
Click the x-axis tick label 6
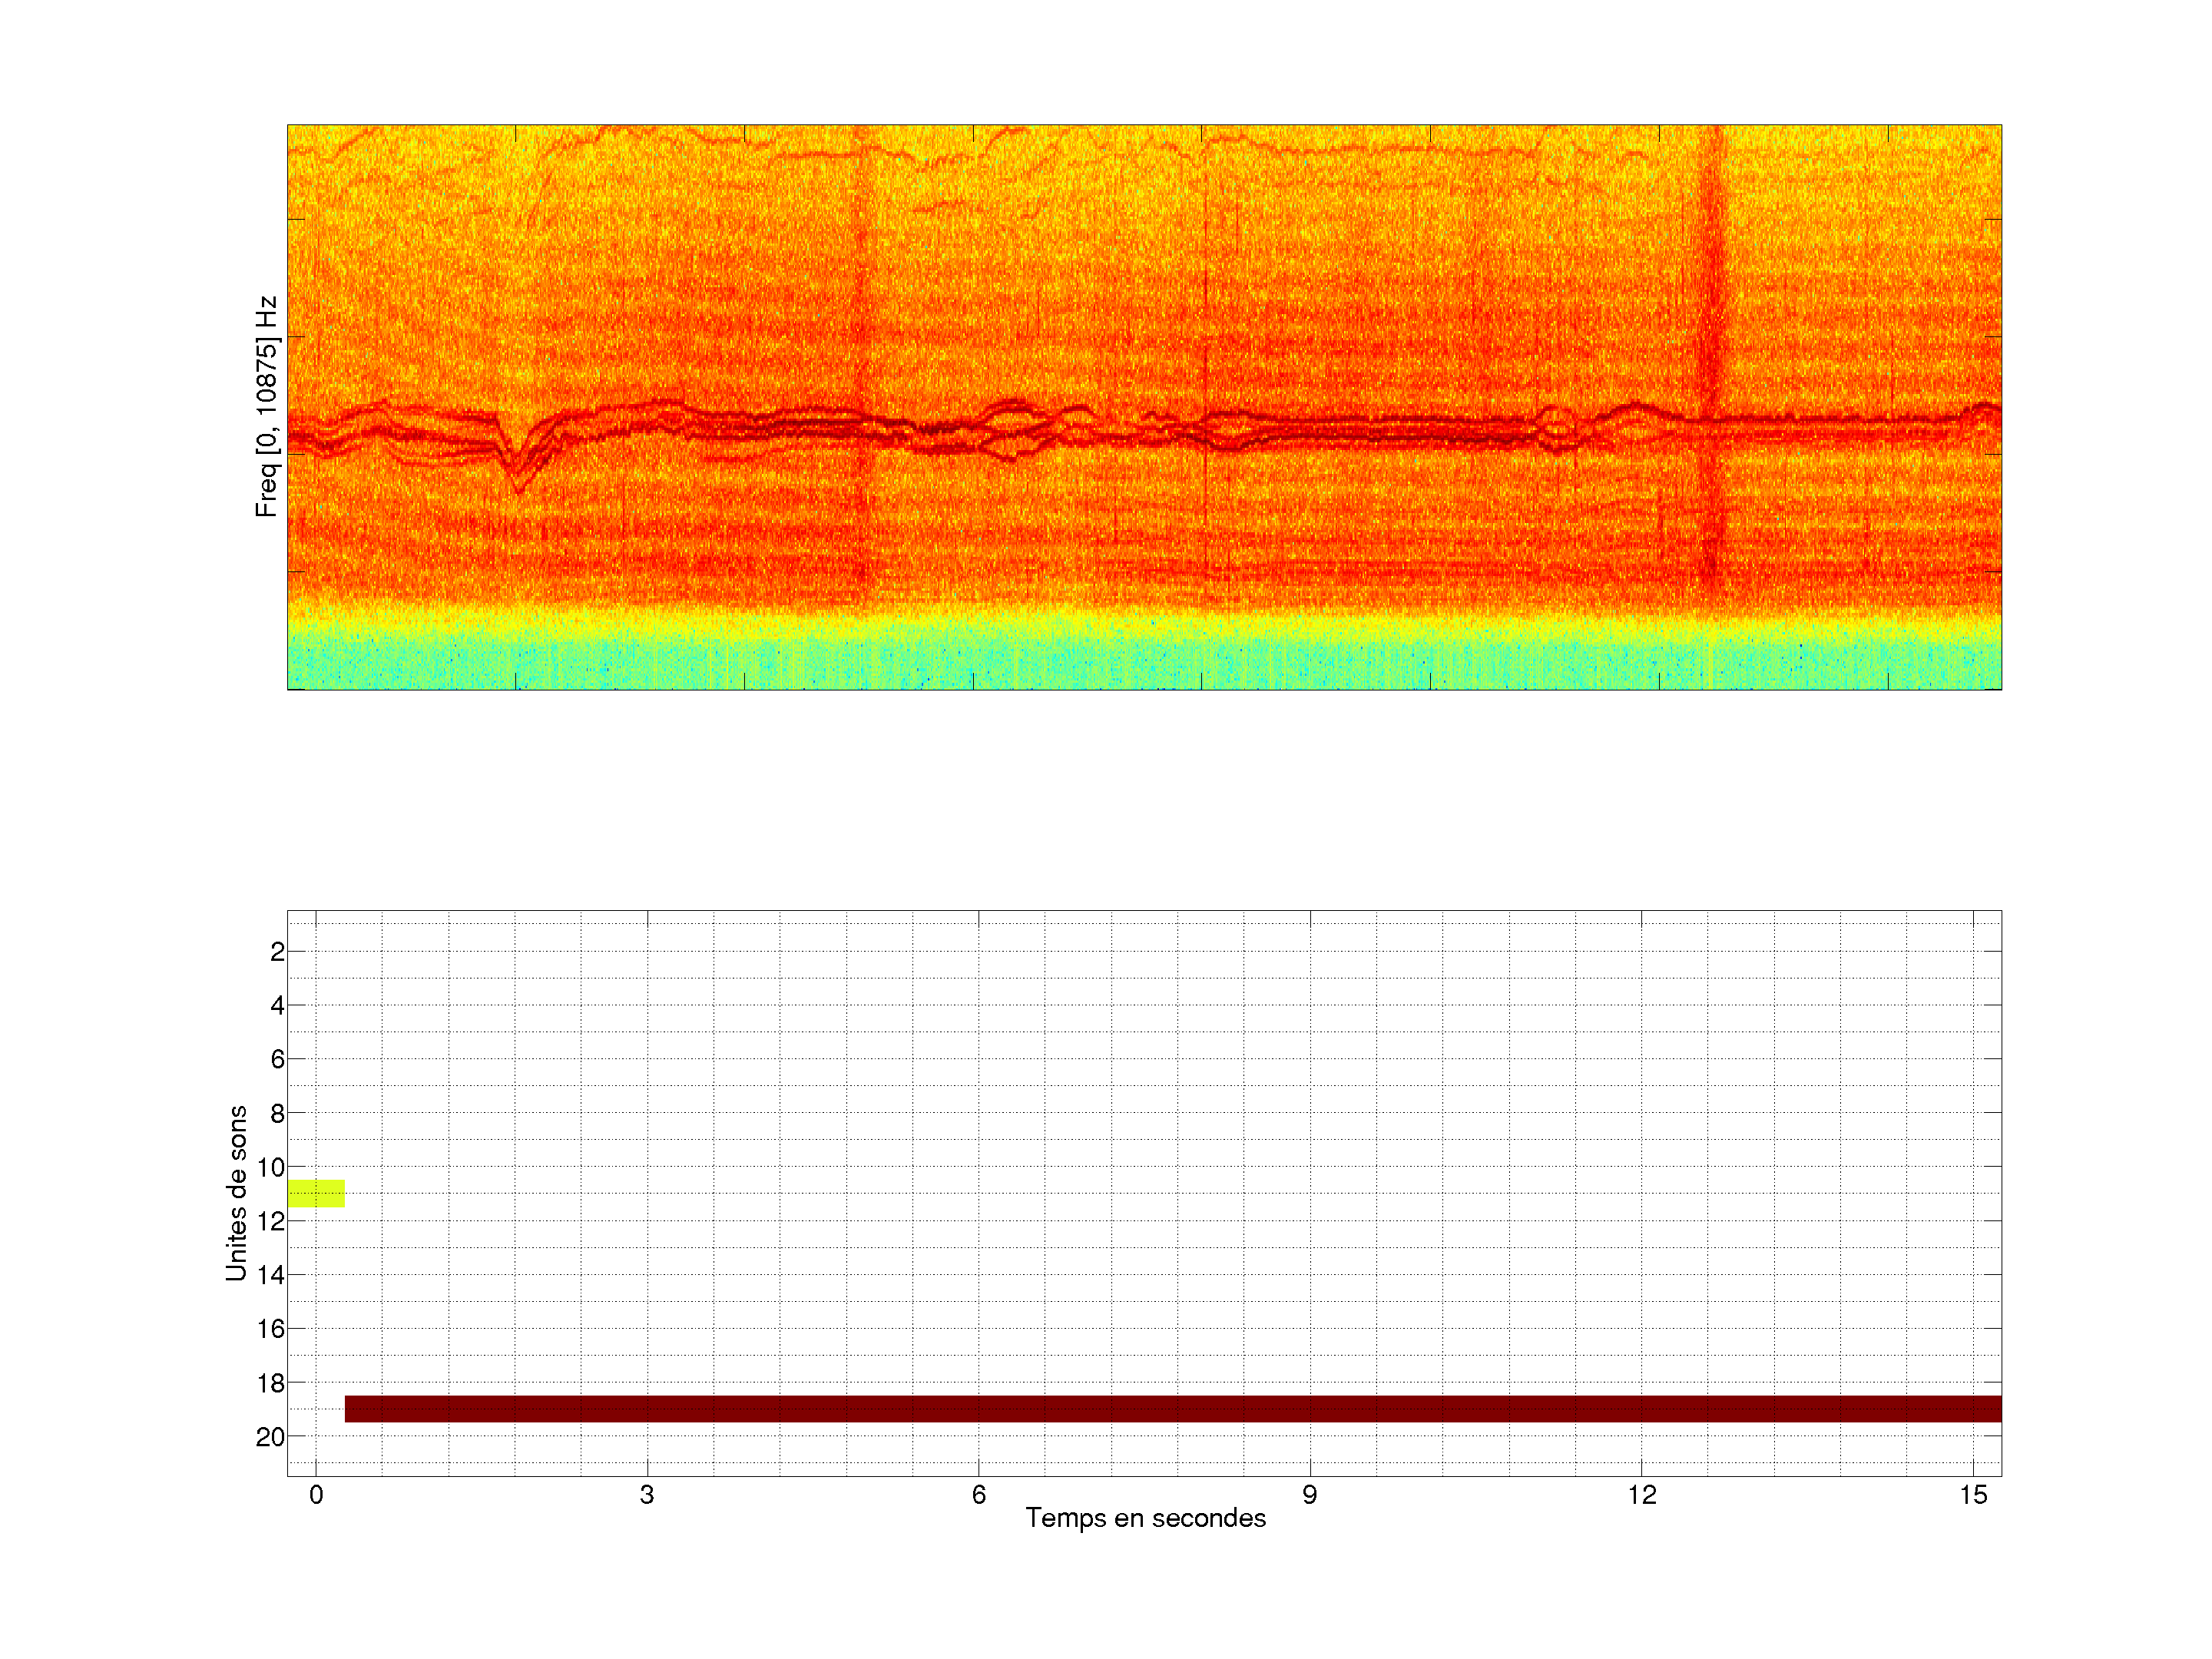pos(978,1495)
